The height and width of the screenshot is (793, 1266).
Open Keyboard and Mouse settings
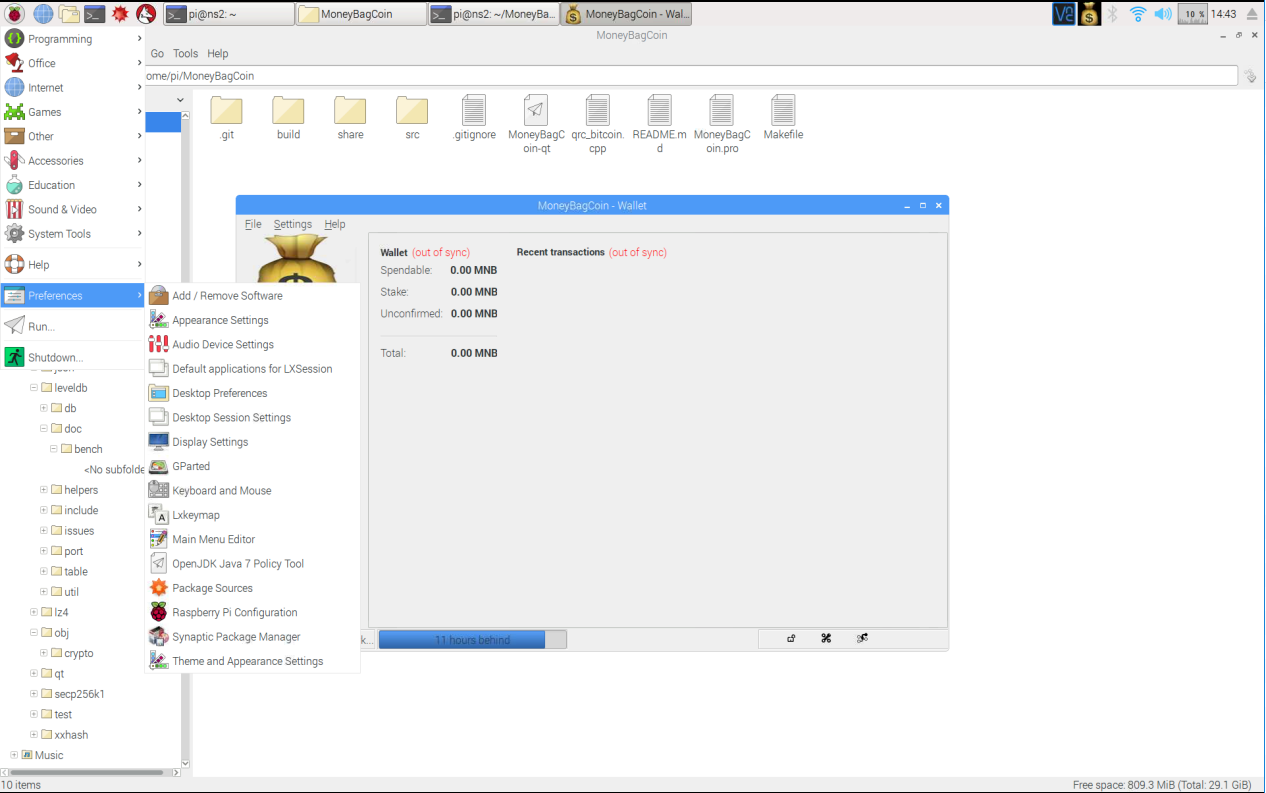click(252, 491)
